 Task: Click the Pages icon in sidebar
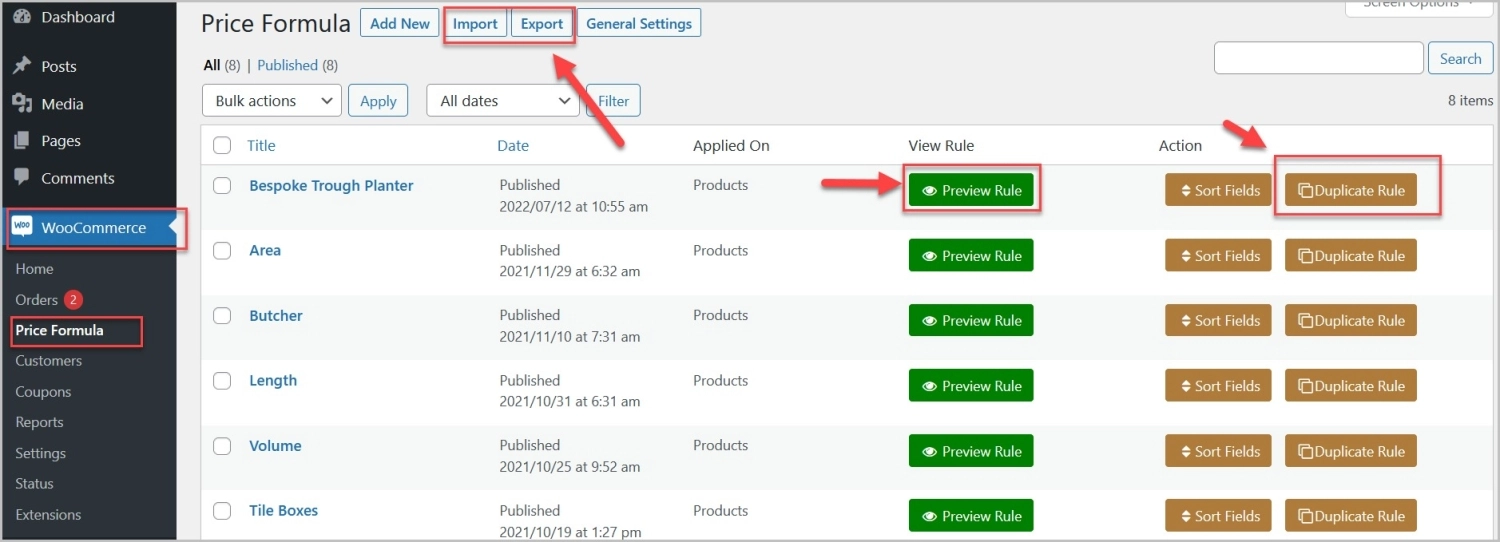coord(21,141)
